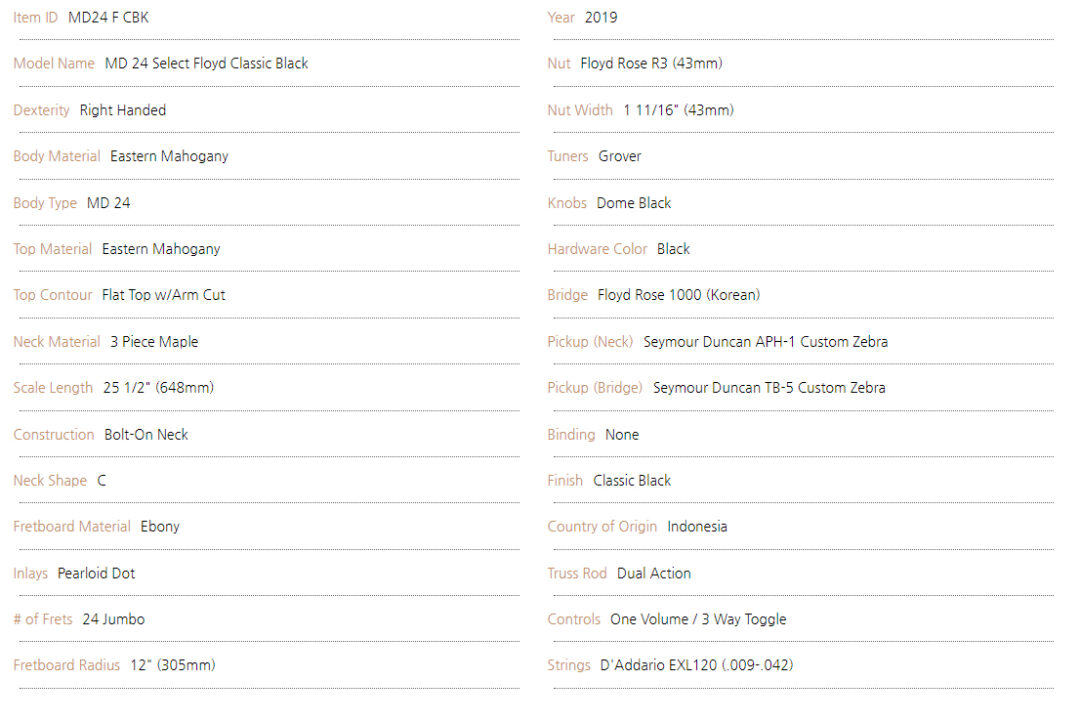
Task: Select the Body Material Eastern Mahogany text
Action: point(169,156)
